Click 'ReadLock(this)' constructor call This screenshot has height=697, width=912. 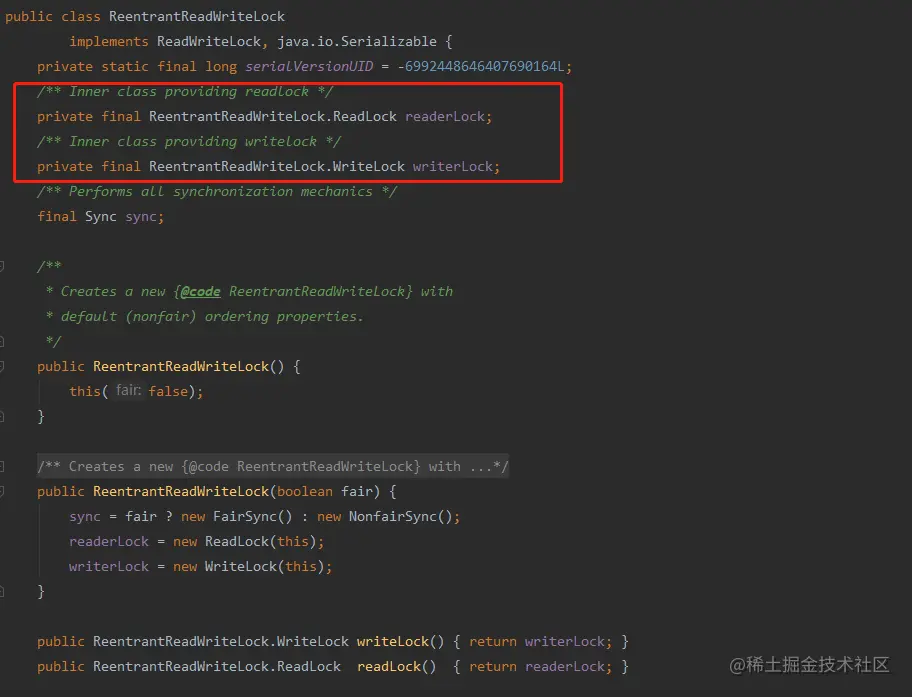(261, 541)
